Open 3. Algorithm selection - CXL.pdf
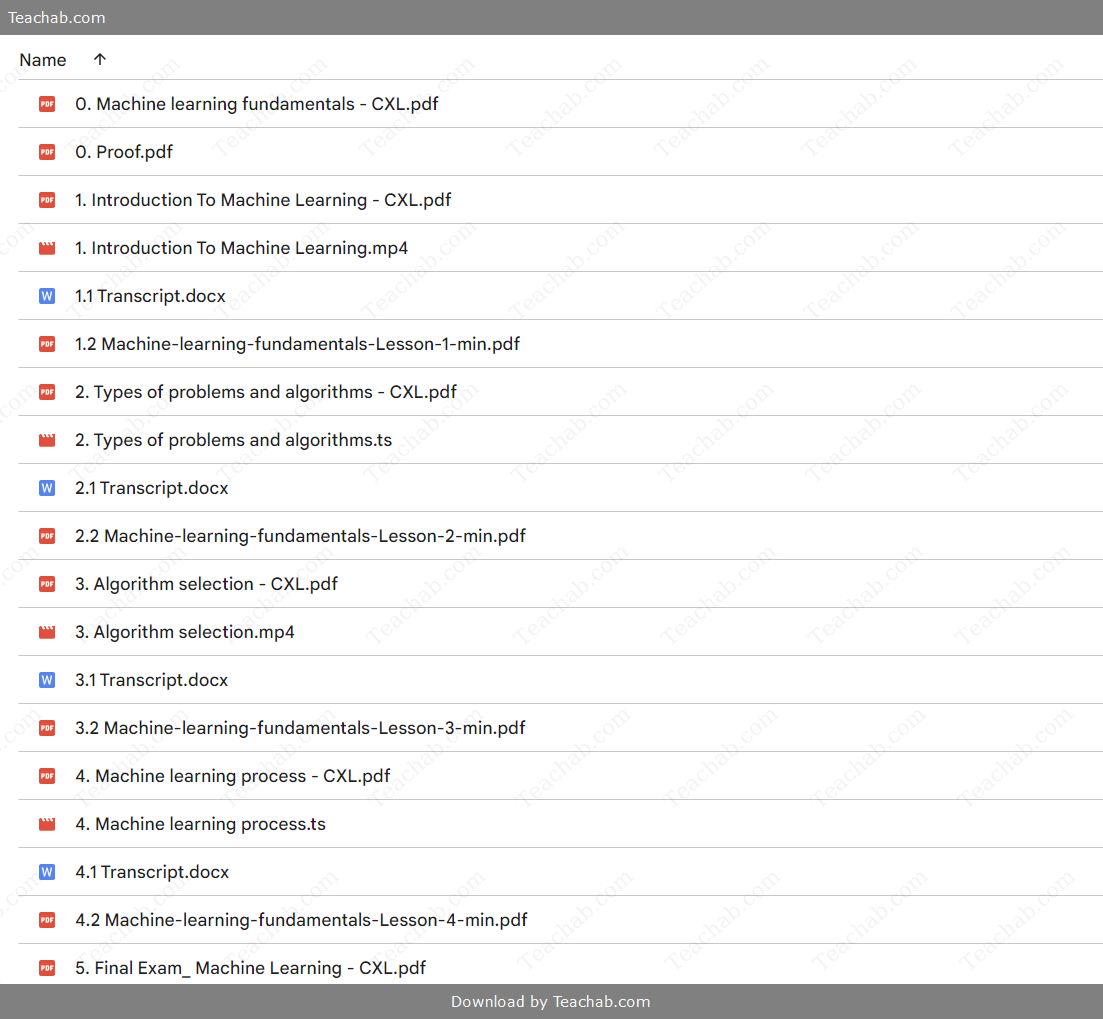The width and height of the screenshot is (1103, 1019). [x=206, y=584]
